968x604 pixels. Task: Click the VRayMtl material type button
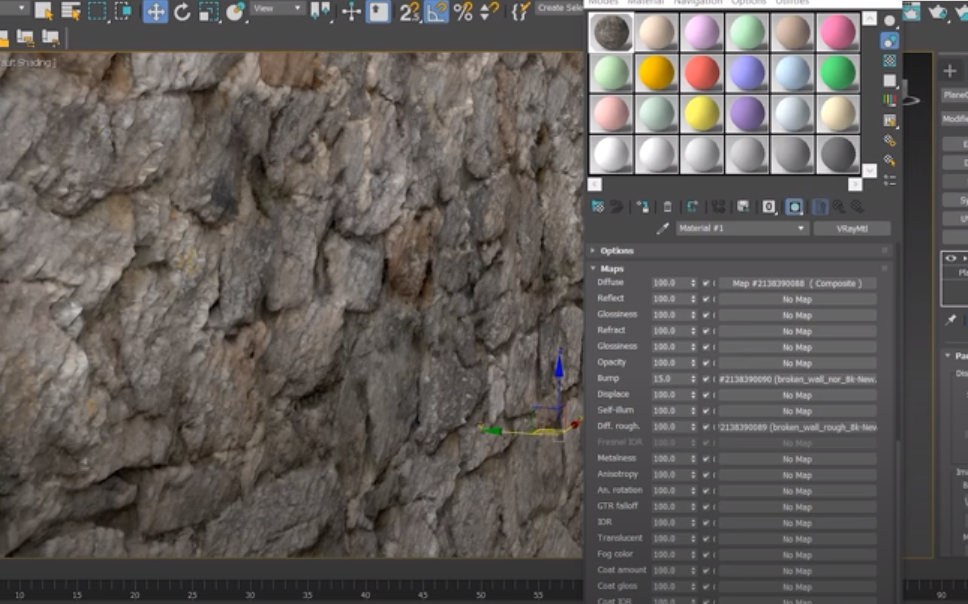click(851, 229)
